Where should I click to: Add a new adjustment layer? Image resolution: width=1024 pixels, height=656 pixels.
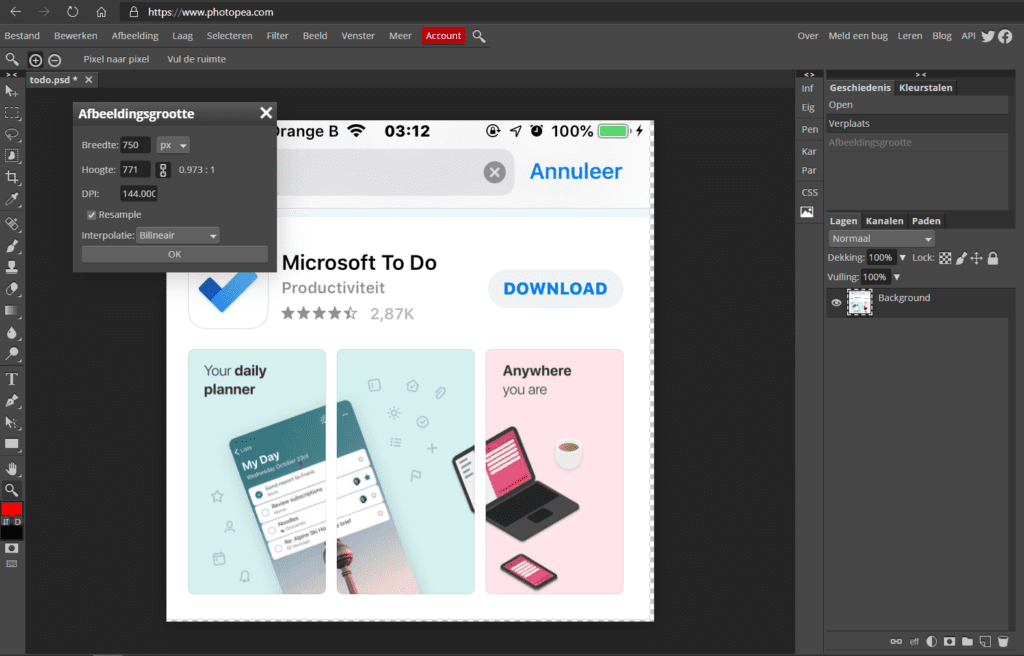[932, 642]
